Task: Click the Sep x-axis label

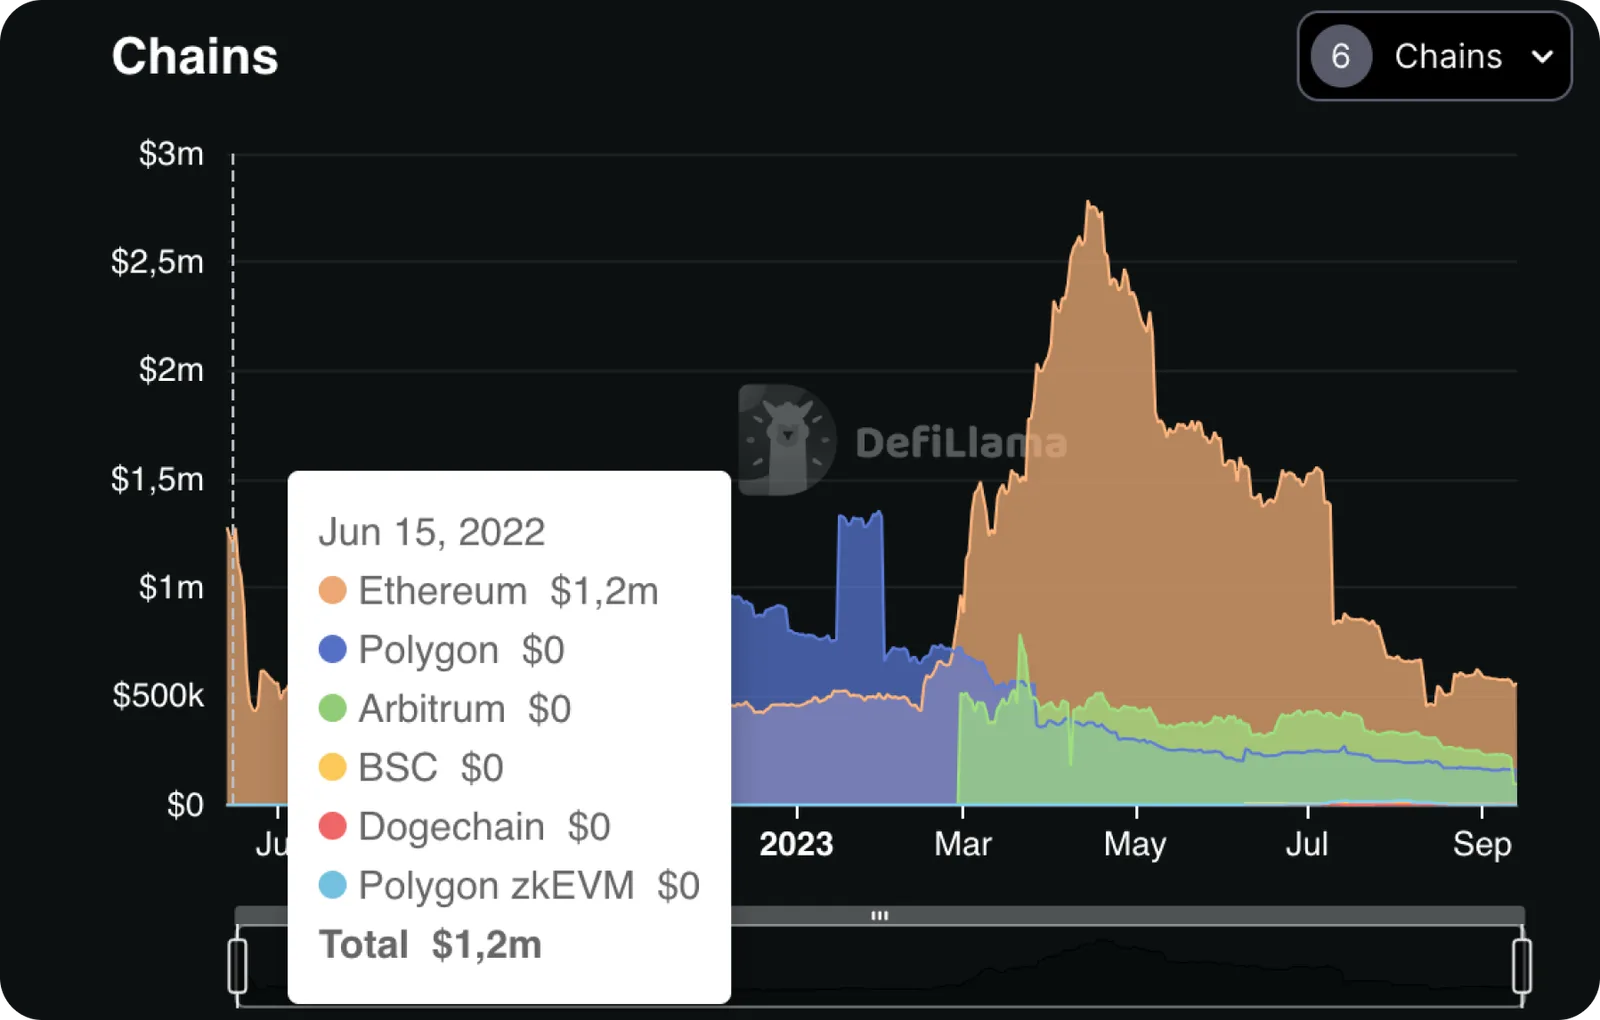Action: [1482, 845]
